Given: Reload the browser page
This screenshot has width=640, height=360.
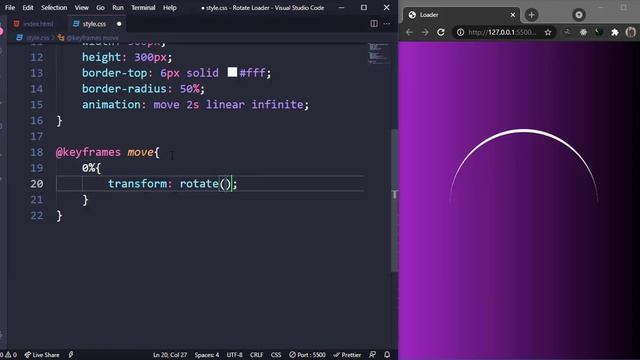Looking at the screenshot, I should pyautogui.click(x=441, y=32).
